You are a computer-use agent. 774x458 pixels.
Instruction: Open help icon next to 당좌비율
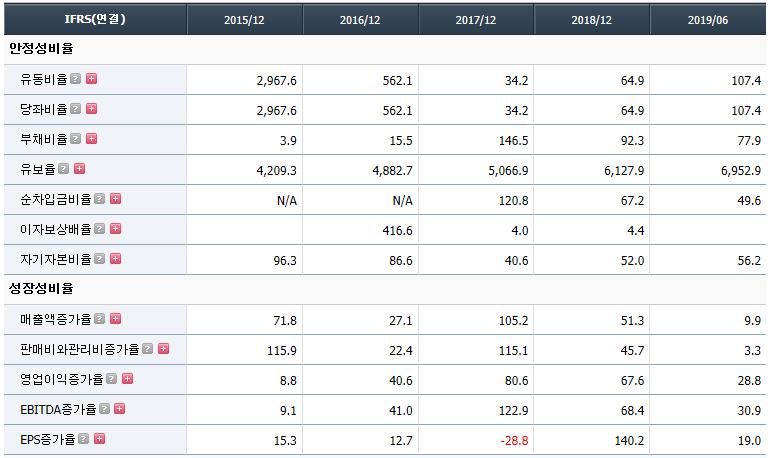coord(76,109)
